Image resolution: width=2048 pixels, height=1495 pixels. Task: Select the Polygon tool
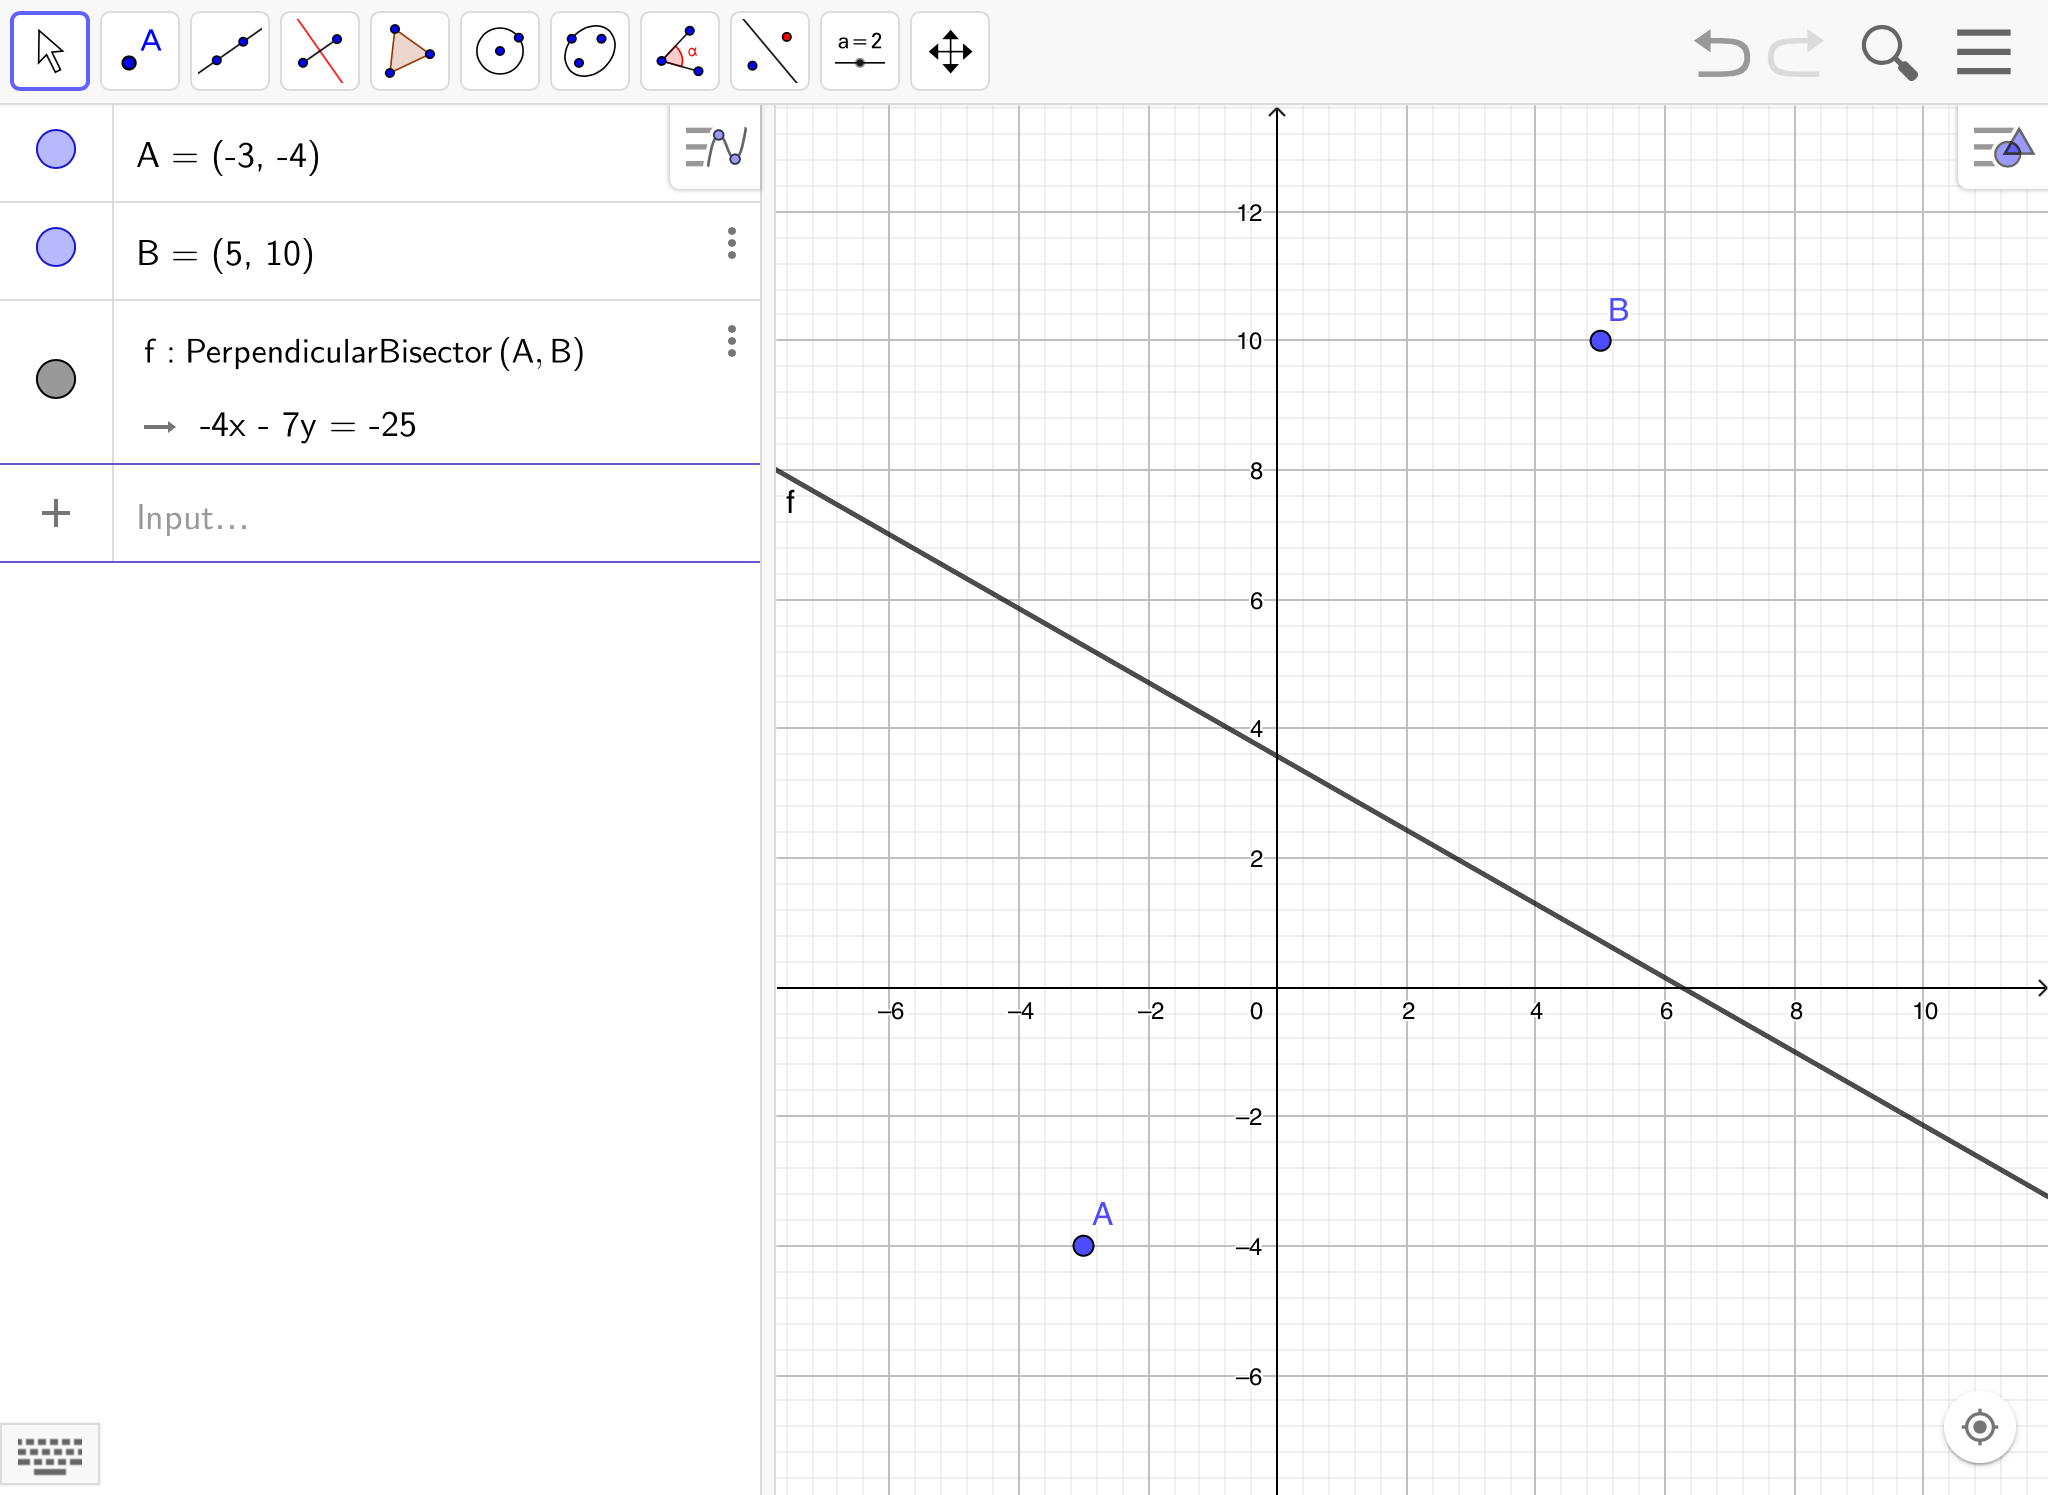410,51
